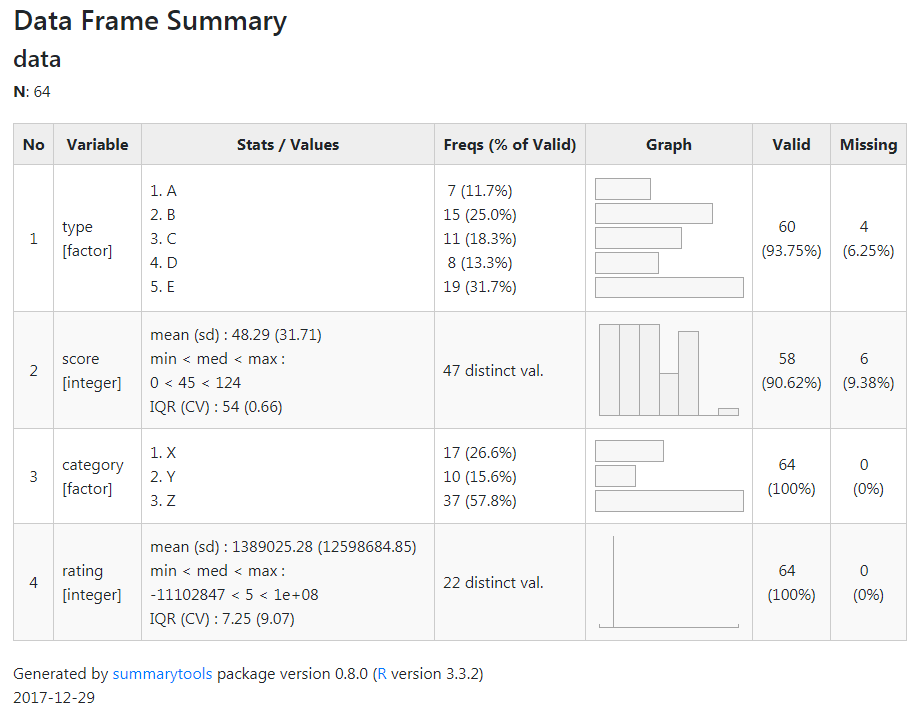
Task: Select the bar chart for the category variable
Action: coord(668,475)
